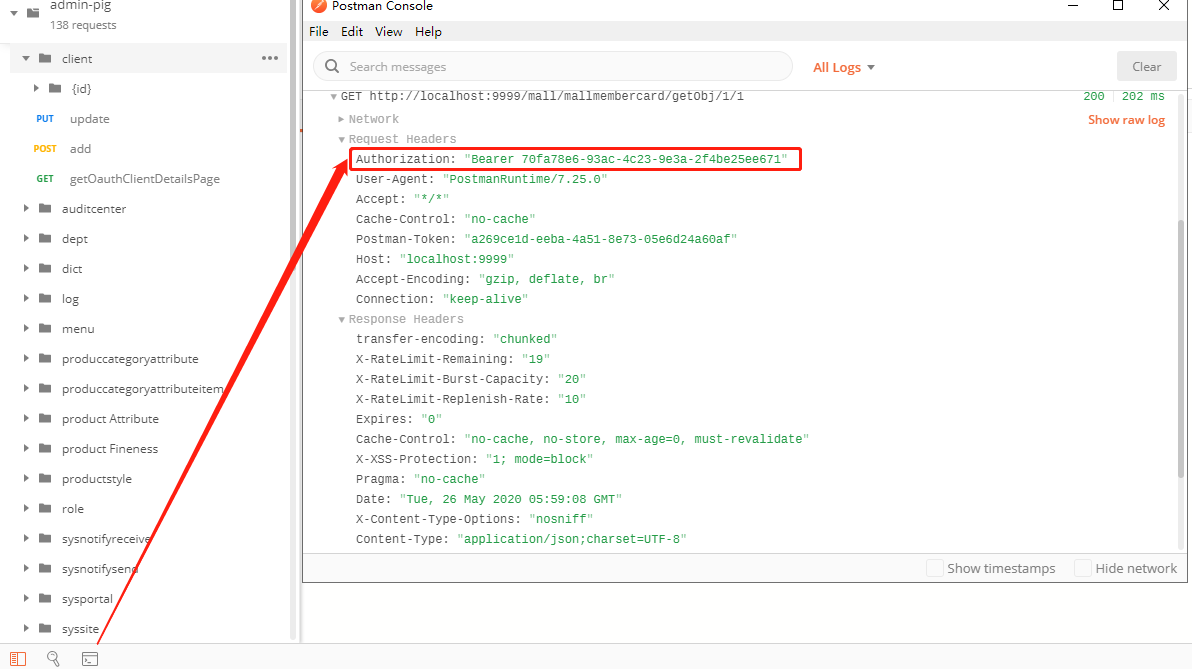Click the search magnifier icon in console
Screen dimensions: 1192x669
[331, 67]
